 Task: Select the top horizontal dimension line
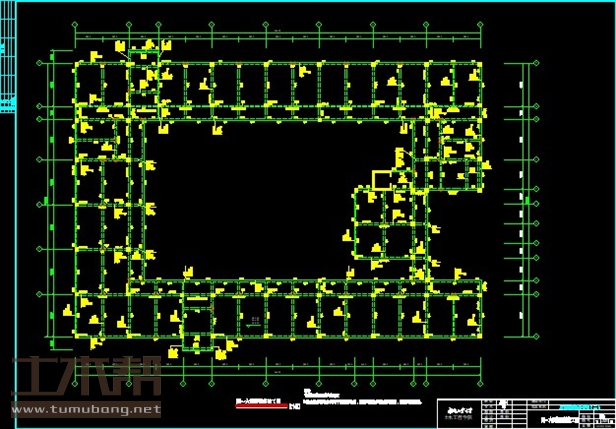280,40
